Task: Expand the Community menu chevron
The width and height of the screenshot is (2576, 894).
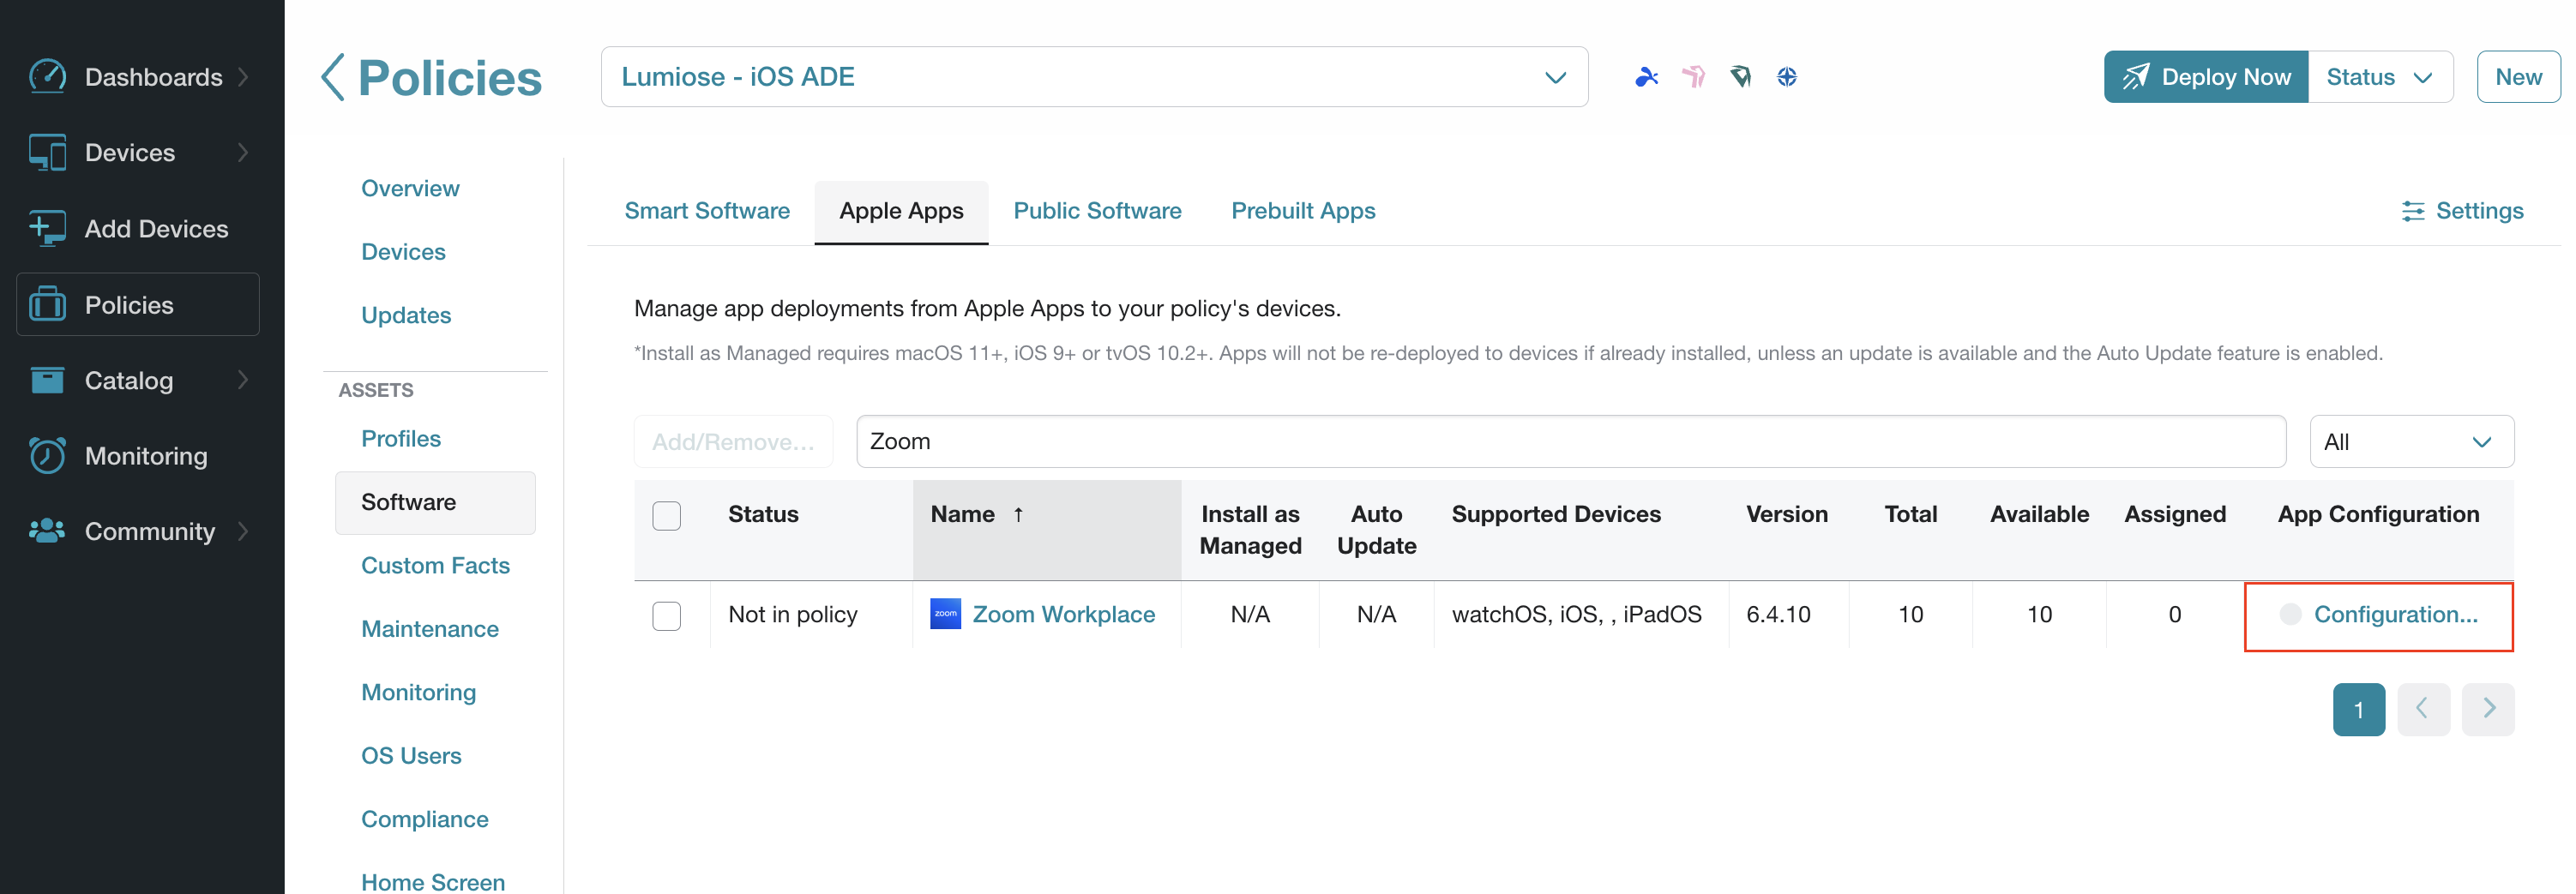Action: click(x=243, y=531)
